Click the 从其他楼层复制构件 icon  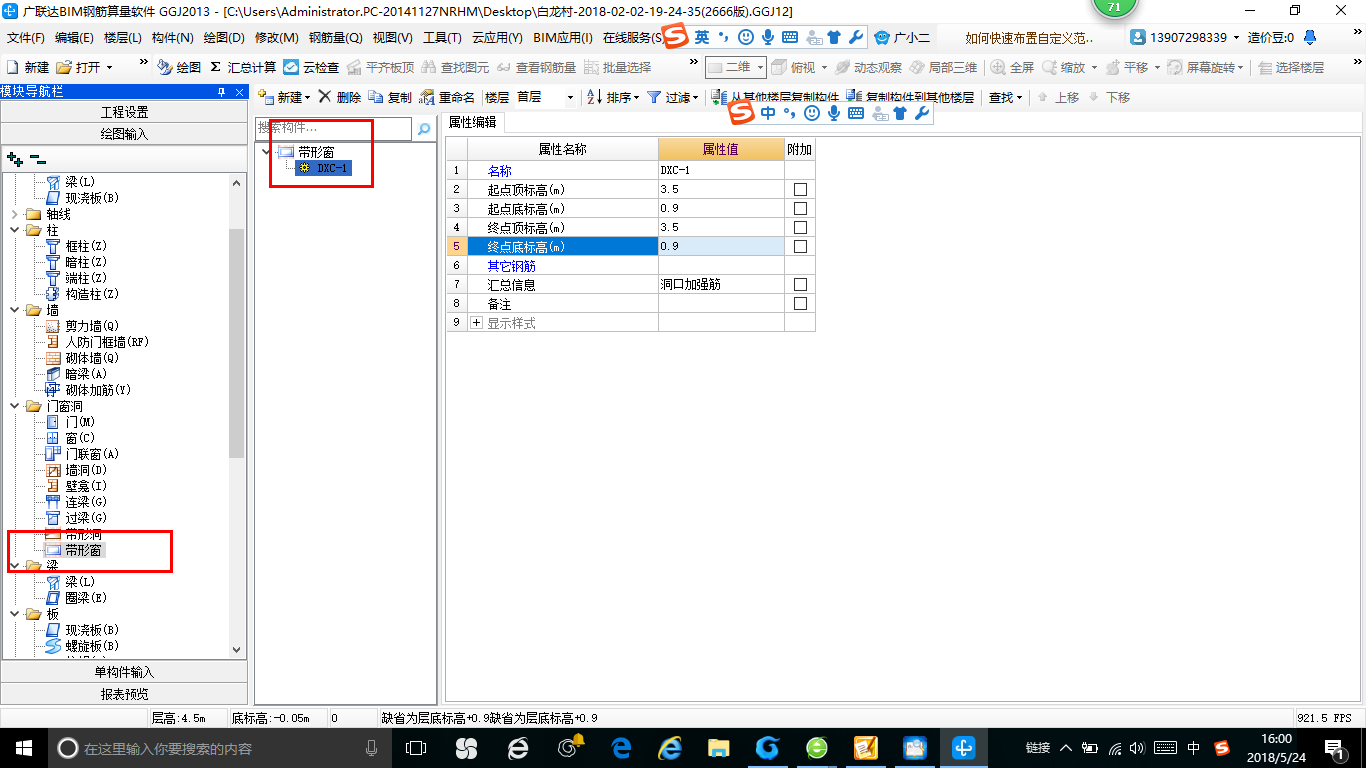point(776,97)
